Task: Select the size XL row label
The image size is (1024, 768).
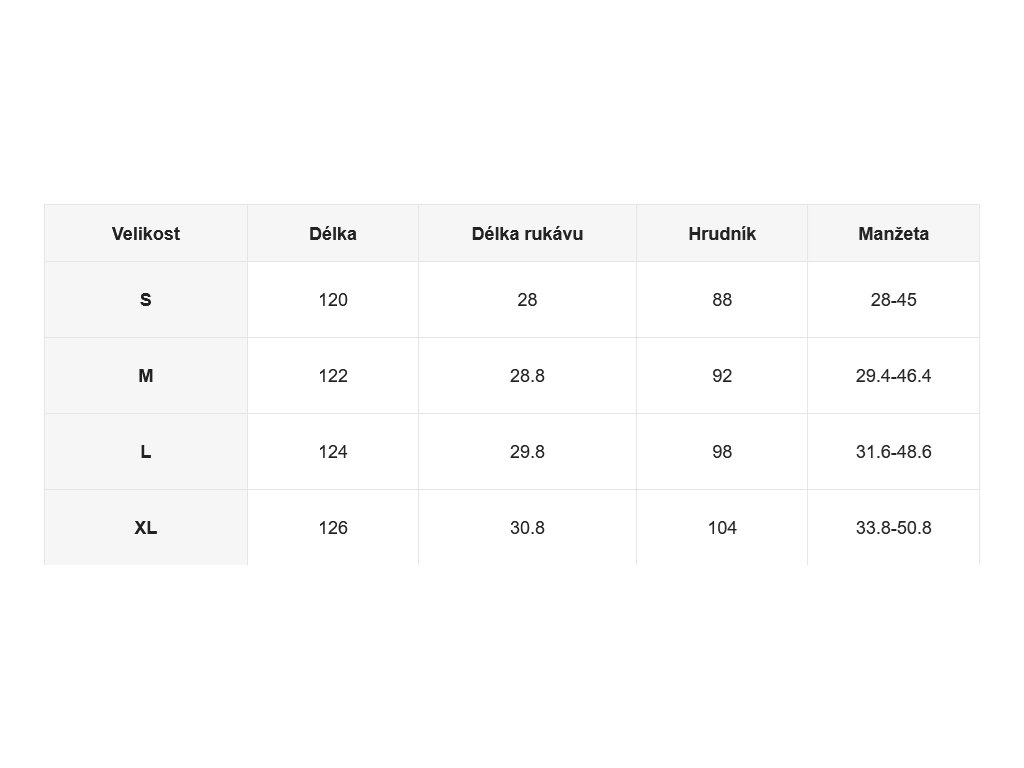Action: (x=146, y=528)
